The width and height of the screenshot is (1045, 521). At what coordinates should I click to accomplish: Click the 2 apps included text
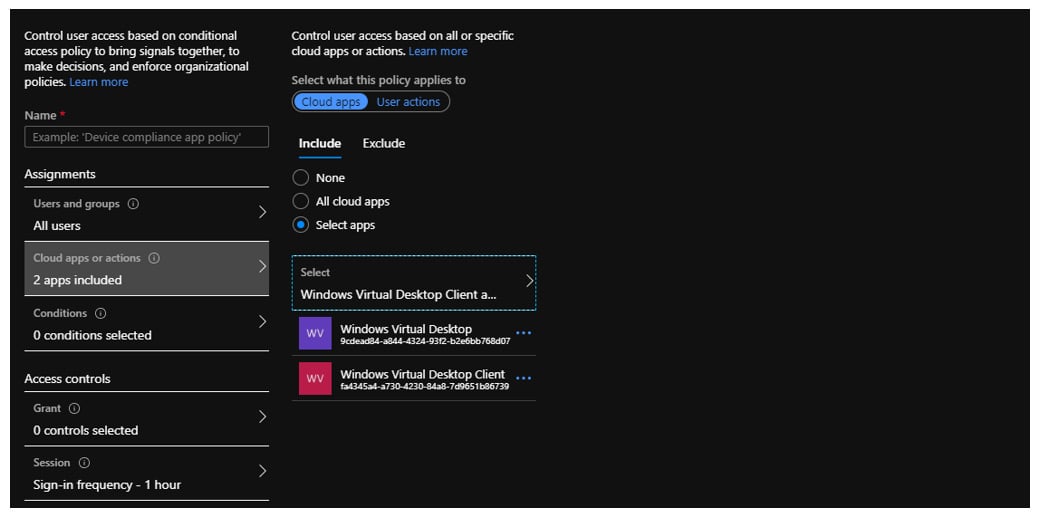click(x=77, y=280)
